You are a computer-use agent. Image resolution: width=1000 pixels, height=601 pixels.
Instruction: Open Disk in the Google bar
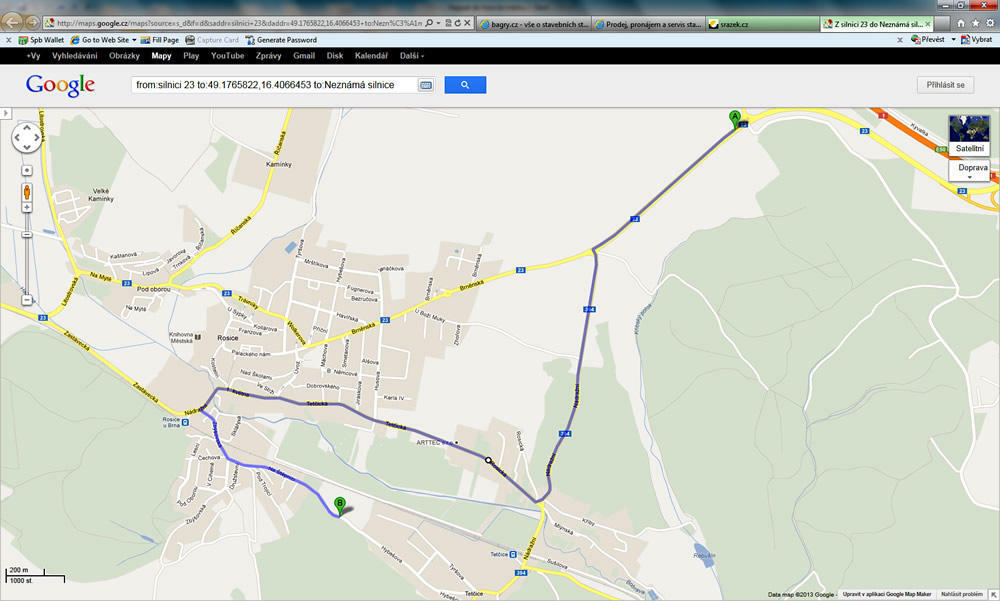[x=335, y=56]
